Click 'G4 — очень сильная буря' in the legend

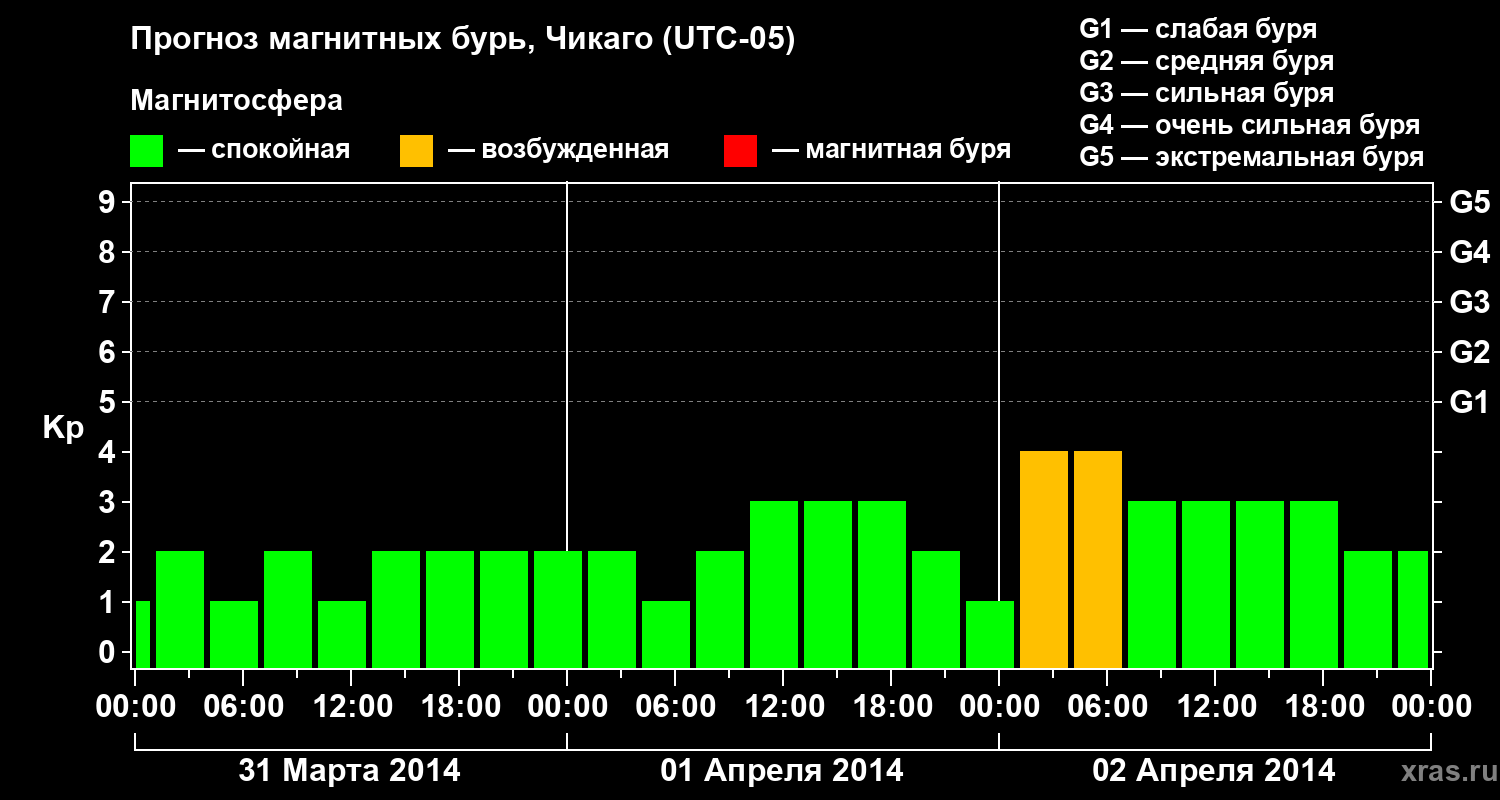pyautogui.click(x=1250, y=125)
